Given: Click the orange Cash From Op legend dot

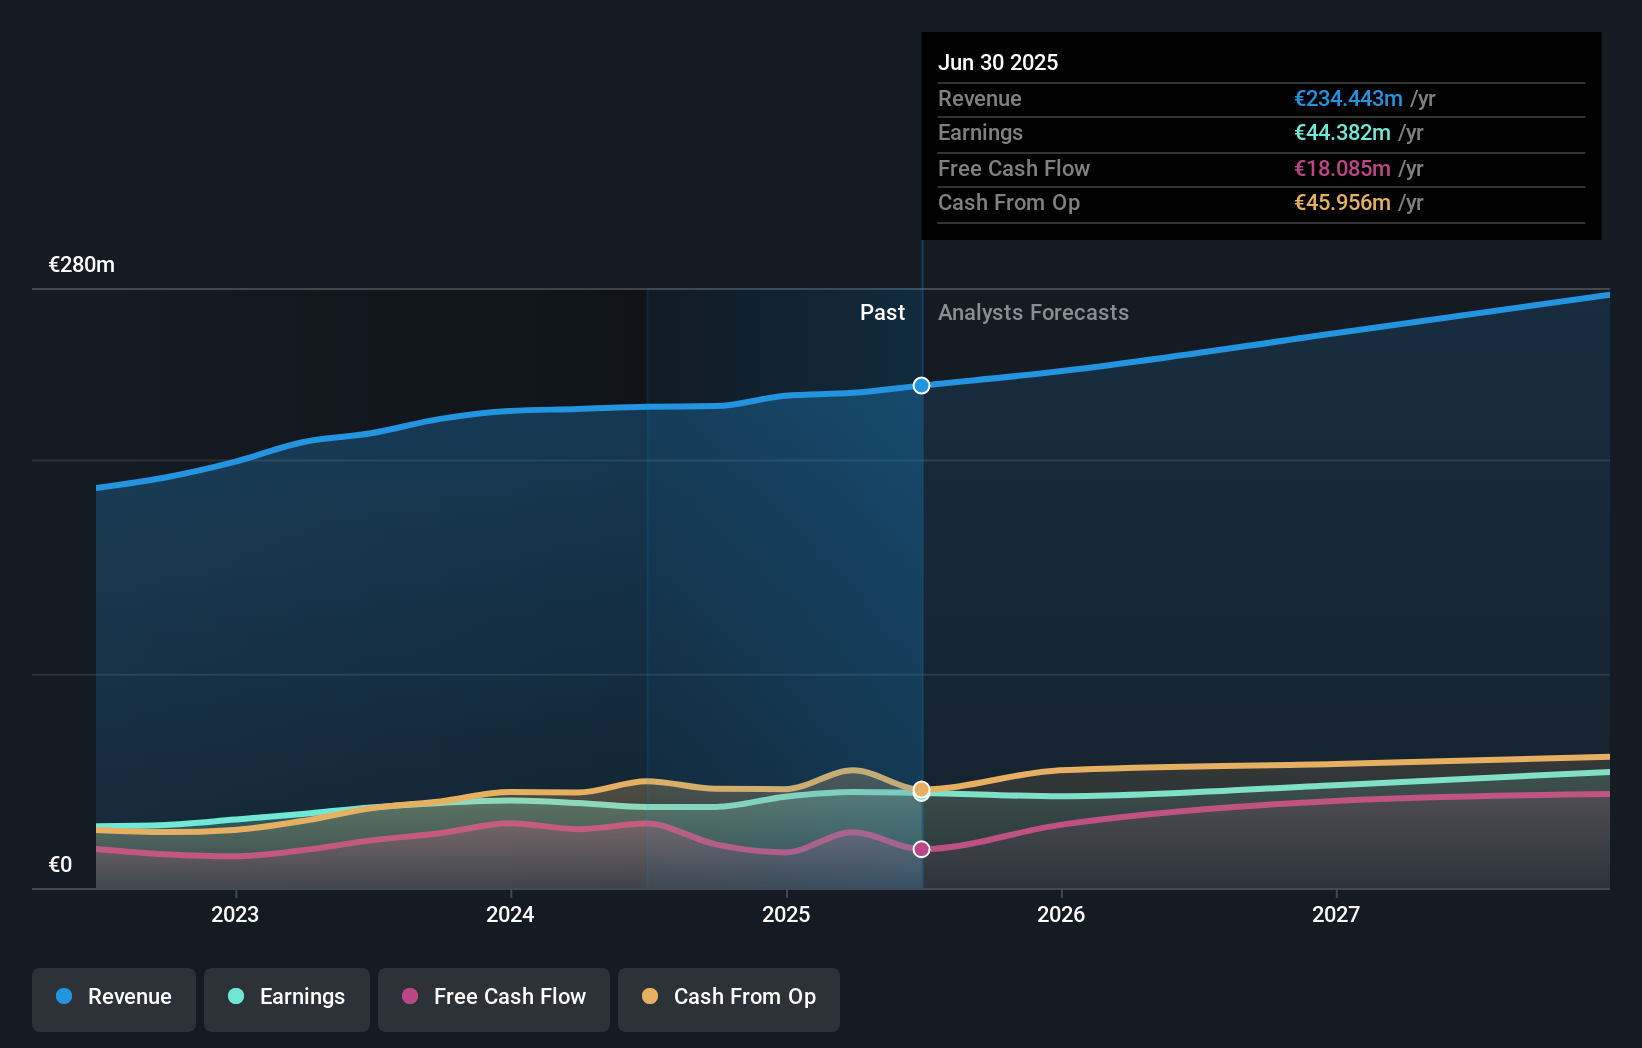Looking at the screenshot, I should click(651, 997).
